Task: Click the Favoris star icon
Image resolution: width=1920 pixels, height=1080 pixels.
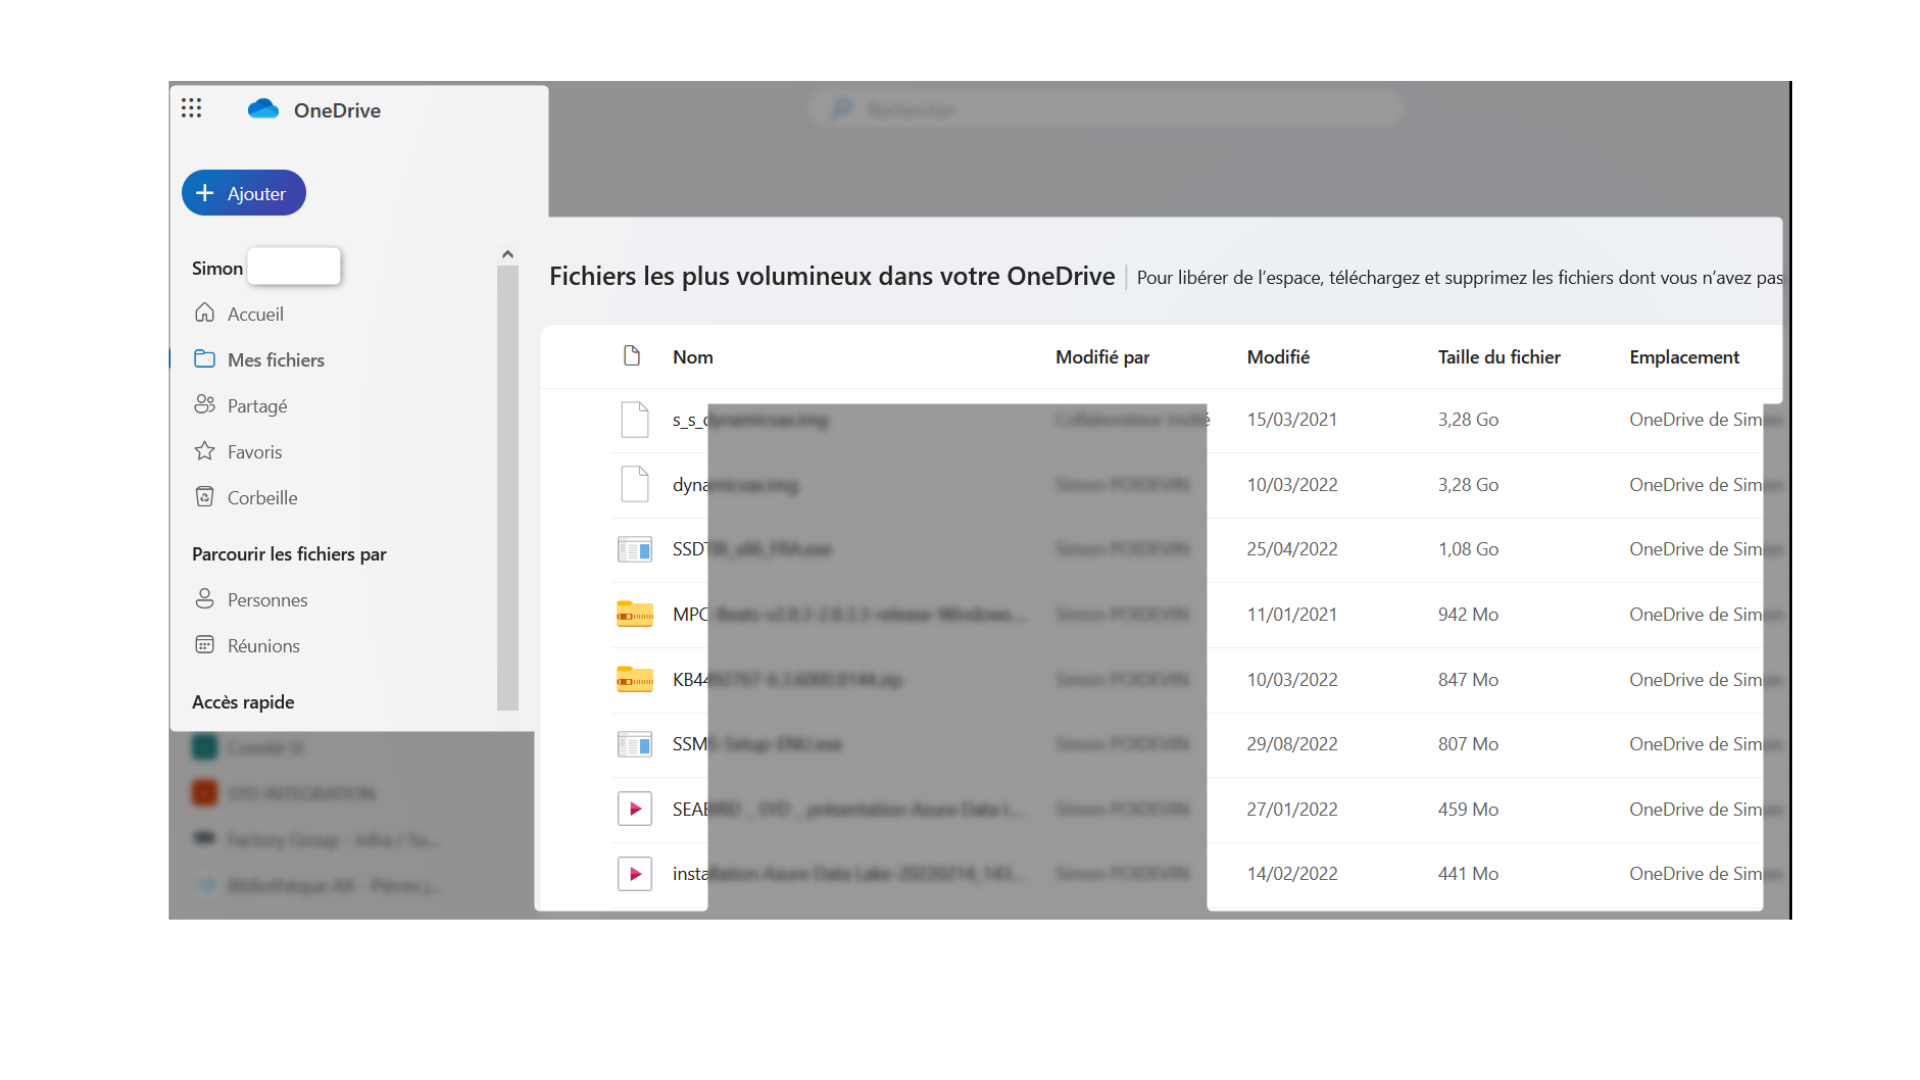Action: [x=205, y=451]
